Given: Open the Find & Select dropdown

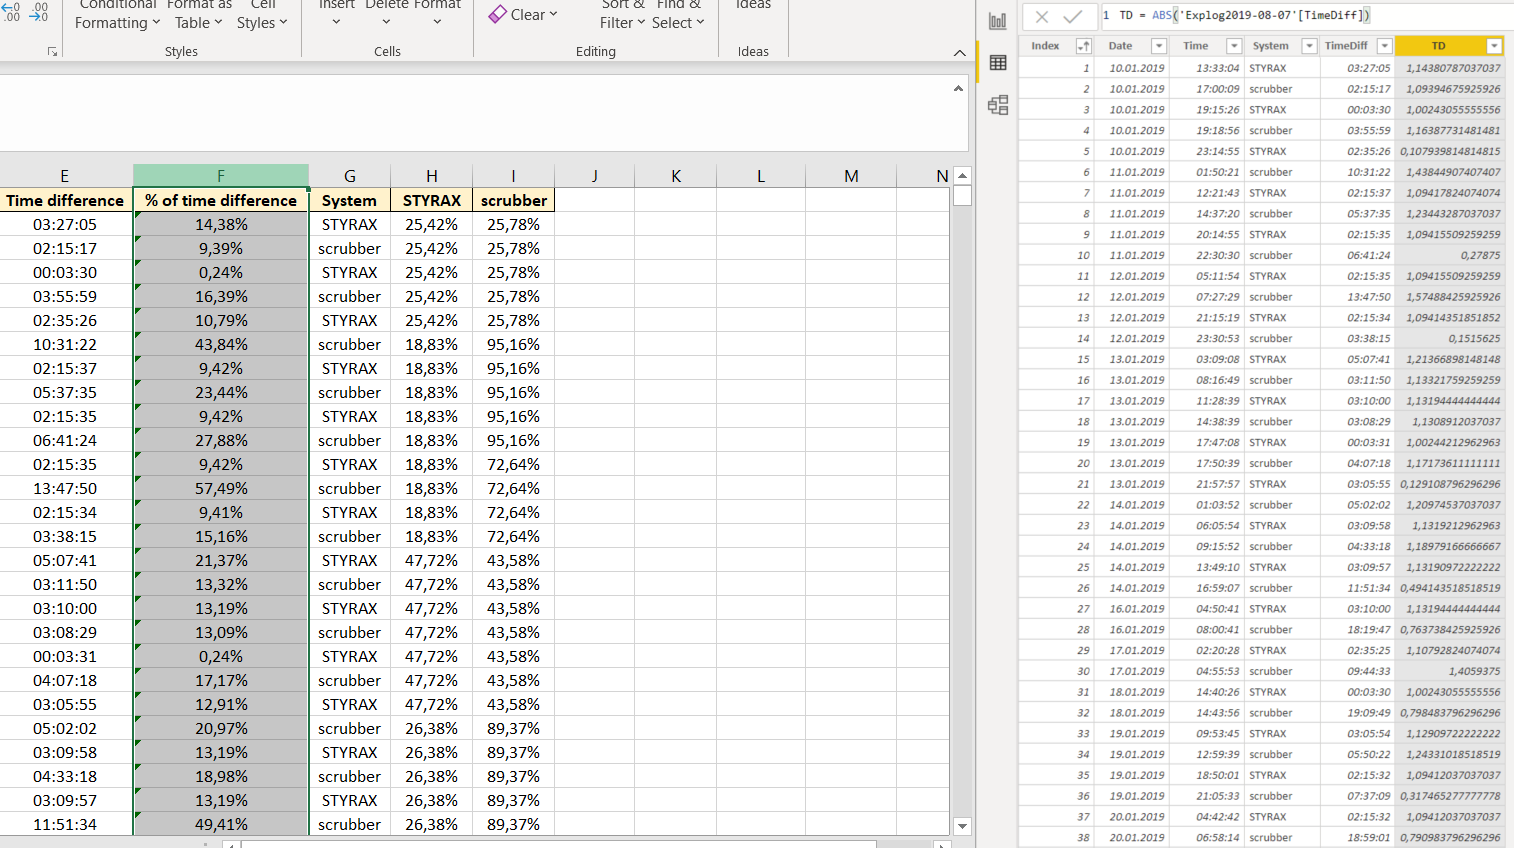Looking at the screenshot, I should point(678,15).
